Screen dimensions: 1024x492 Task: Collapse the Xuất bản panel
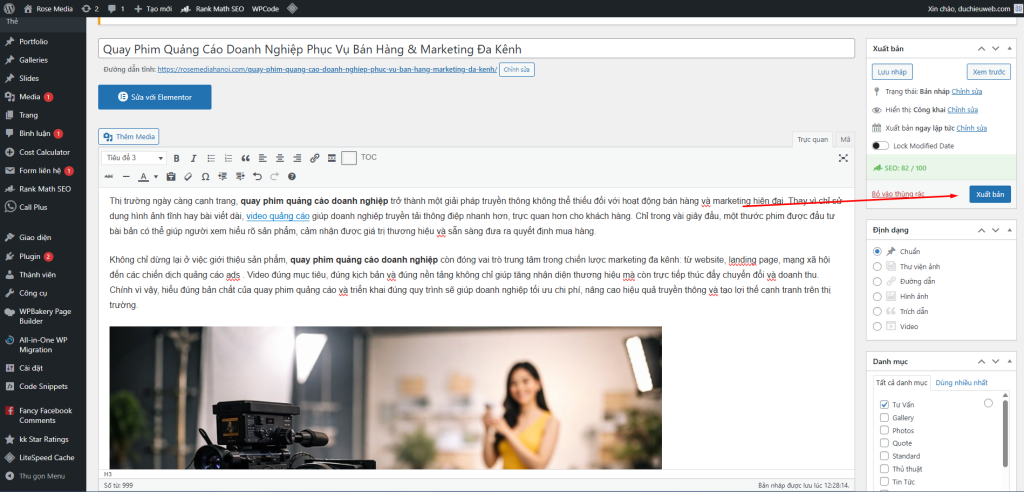point(1011,49)
